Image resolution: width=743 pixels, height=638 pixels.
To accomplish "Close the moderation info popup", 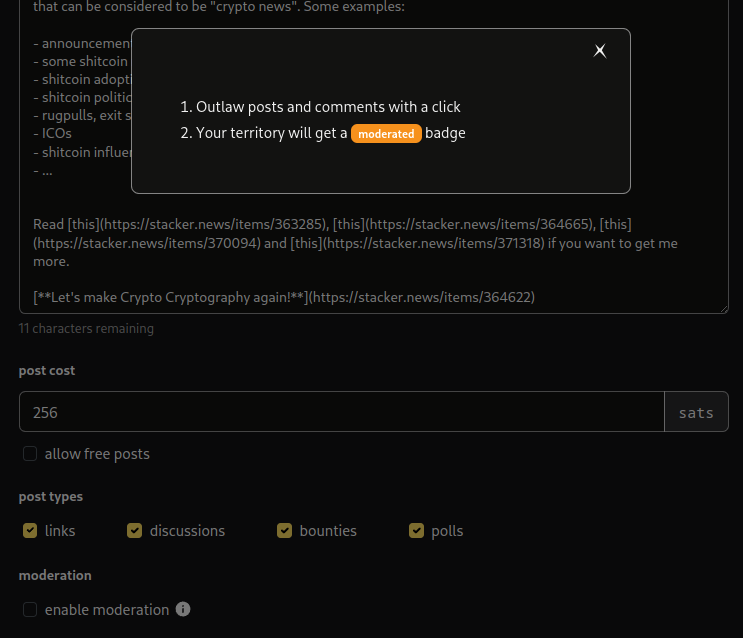I will [600, 51].
